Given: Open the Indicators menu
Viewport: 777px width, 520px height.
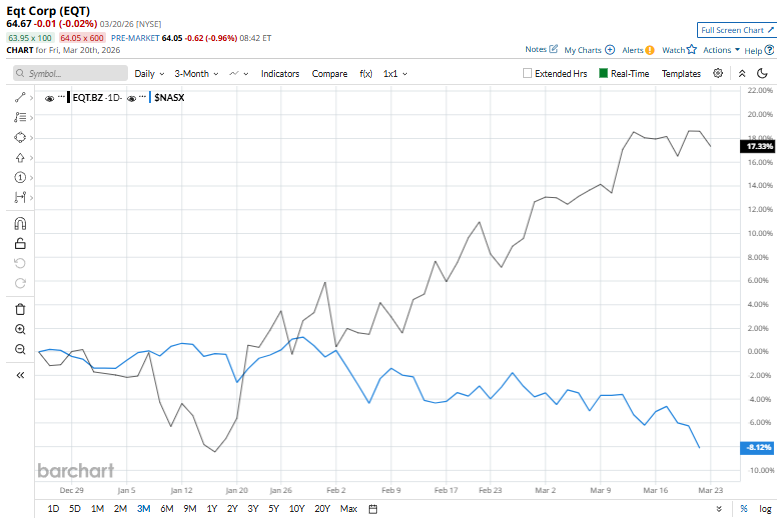Looking at the screenshot, I should pyautogui.click(x=280, y=73).
